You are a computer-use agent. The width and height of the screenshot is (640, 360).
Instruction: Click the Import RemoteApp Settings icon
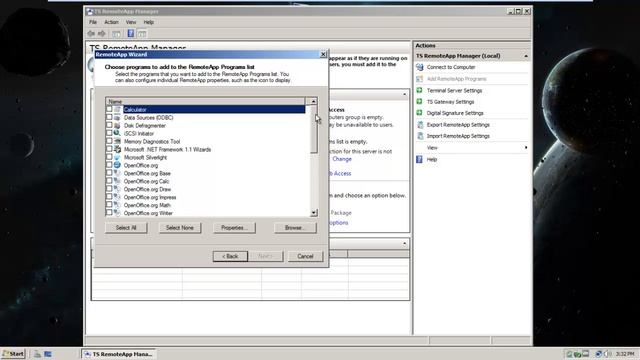(420, 136)
